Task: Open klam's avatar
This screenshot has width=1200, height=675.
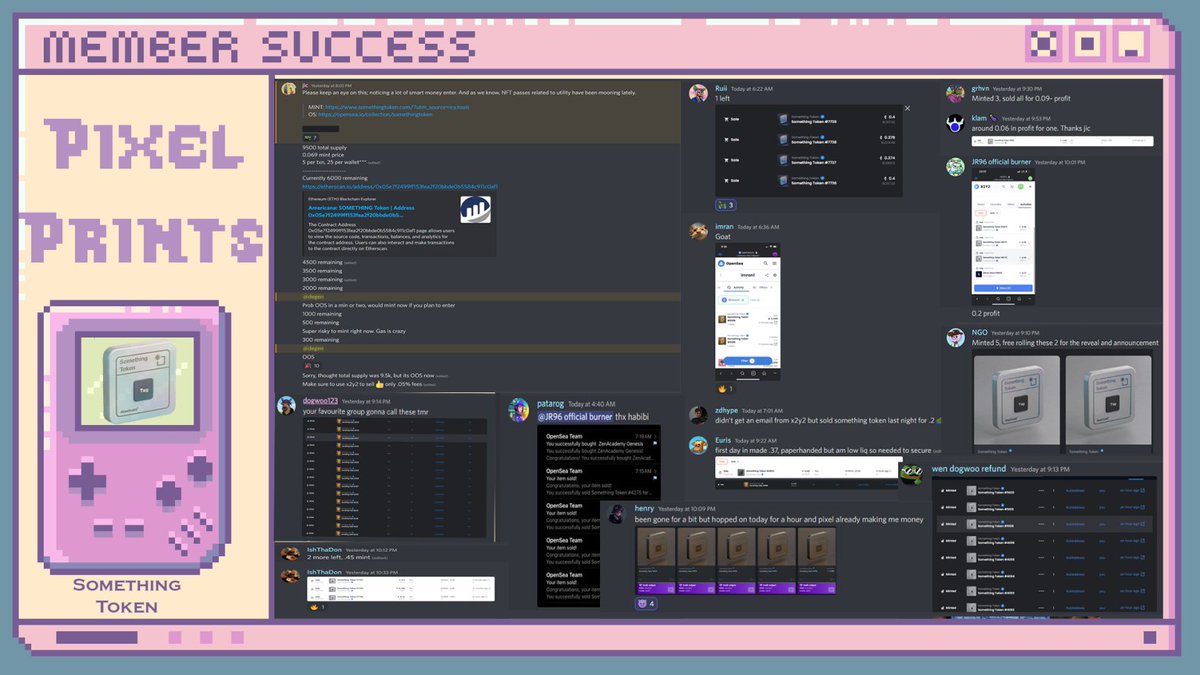Action: click(955, 124)
